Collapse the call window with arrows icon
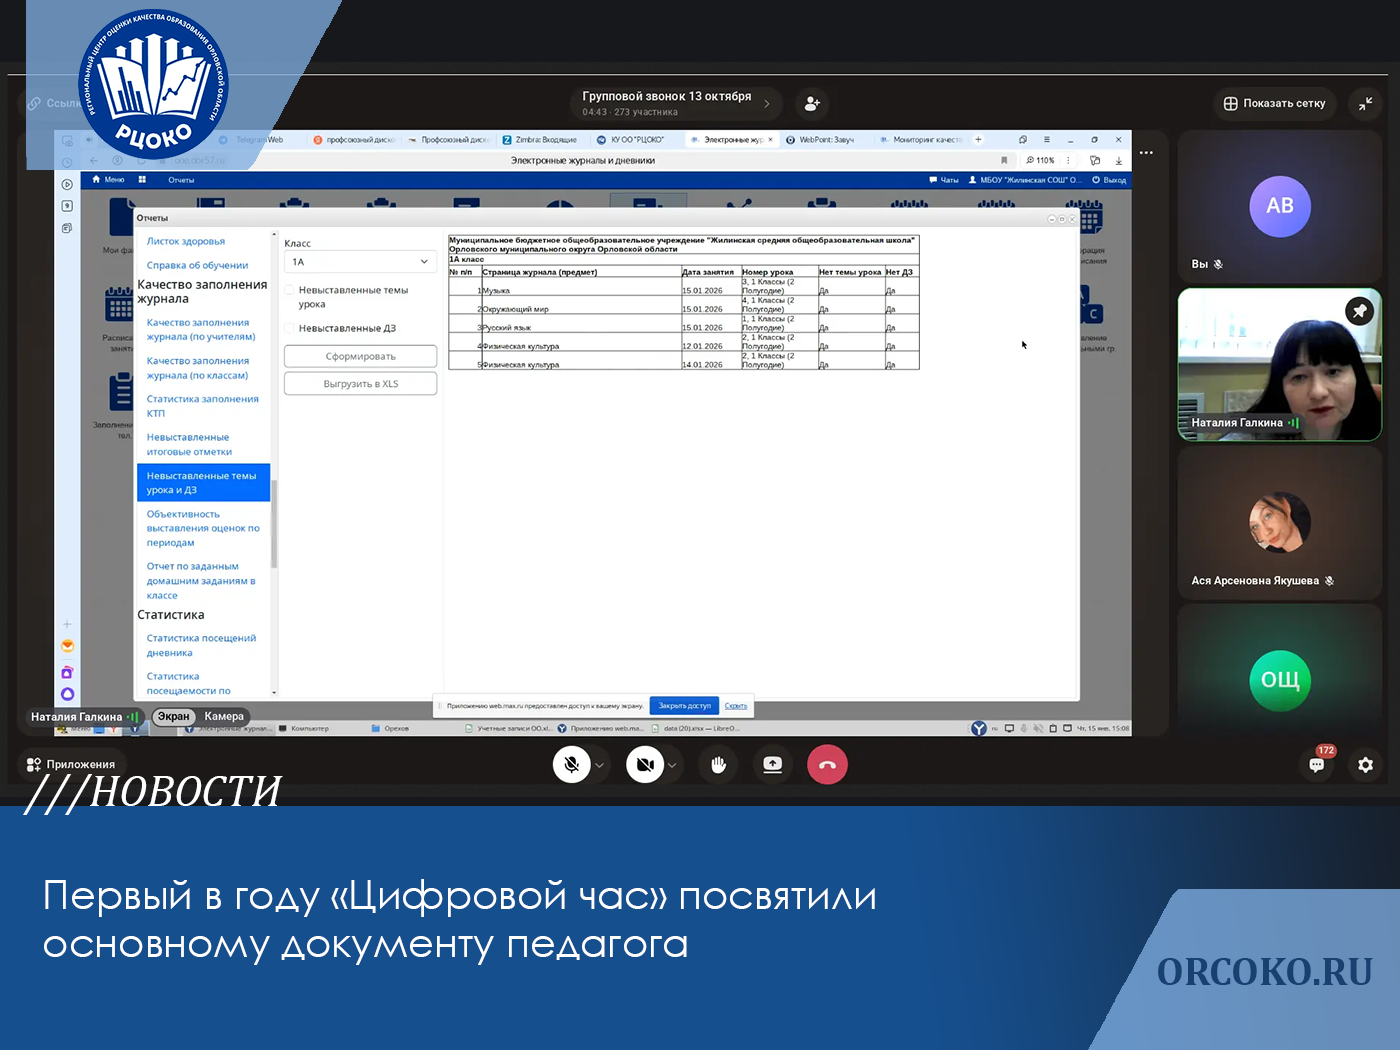The width and height of the screenshot is (1400, 1050). tap(1366, 104)
